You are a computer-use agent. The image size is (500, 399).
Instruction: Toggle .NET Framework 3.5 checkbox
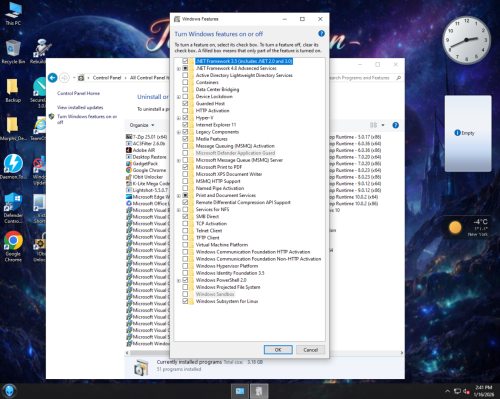(x=185, y=61)
